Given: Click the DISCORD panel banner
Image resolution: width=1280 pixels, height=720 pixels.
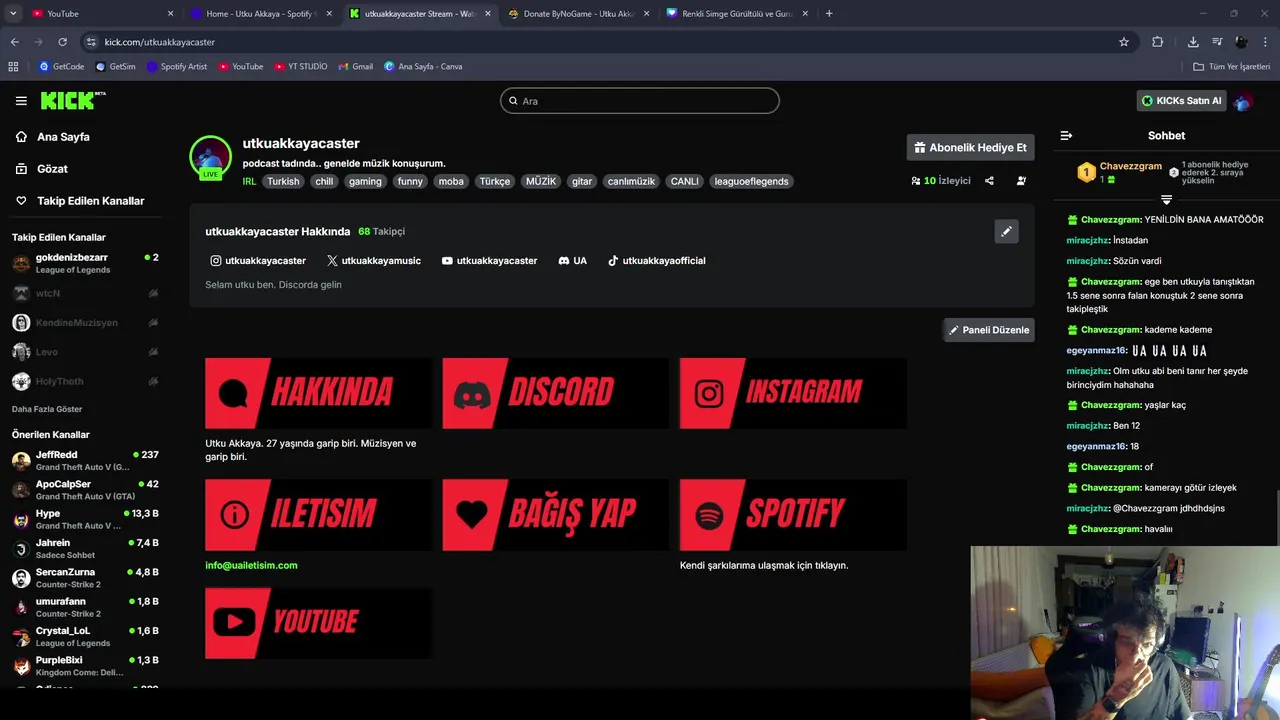Looking at the screenshot, I should (556, 393).
